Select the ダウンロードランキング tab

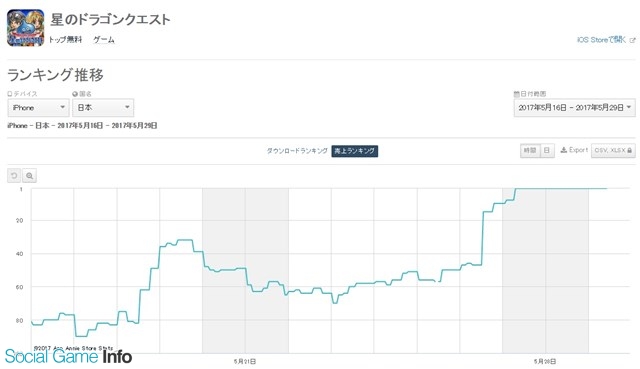click(297, 151)
